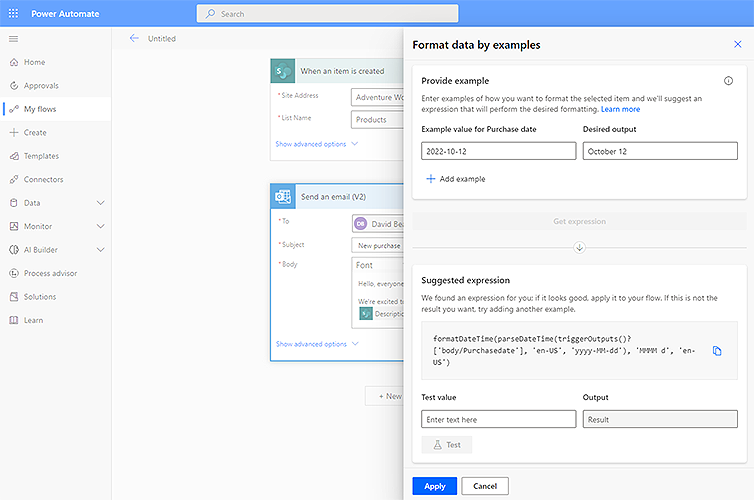This screenshot has width=754, height=500.
Task: Open Templates in the sidebar
Action: [55, 156]
